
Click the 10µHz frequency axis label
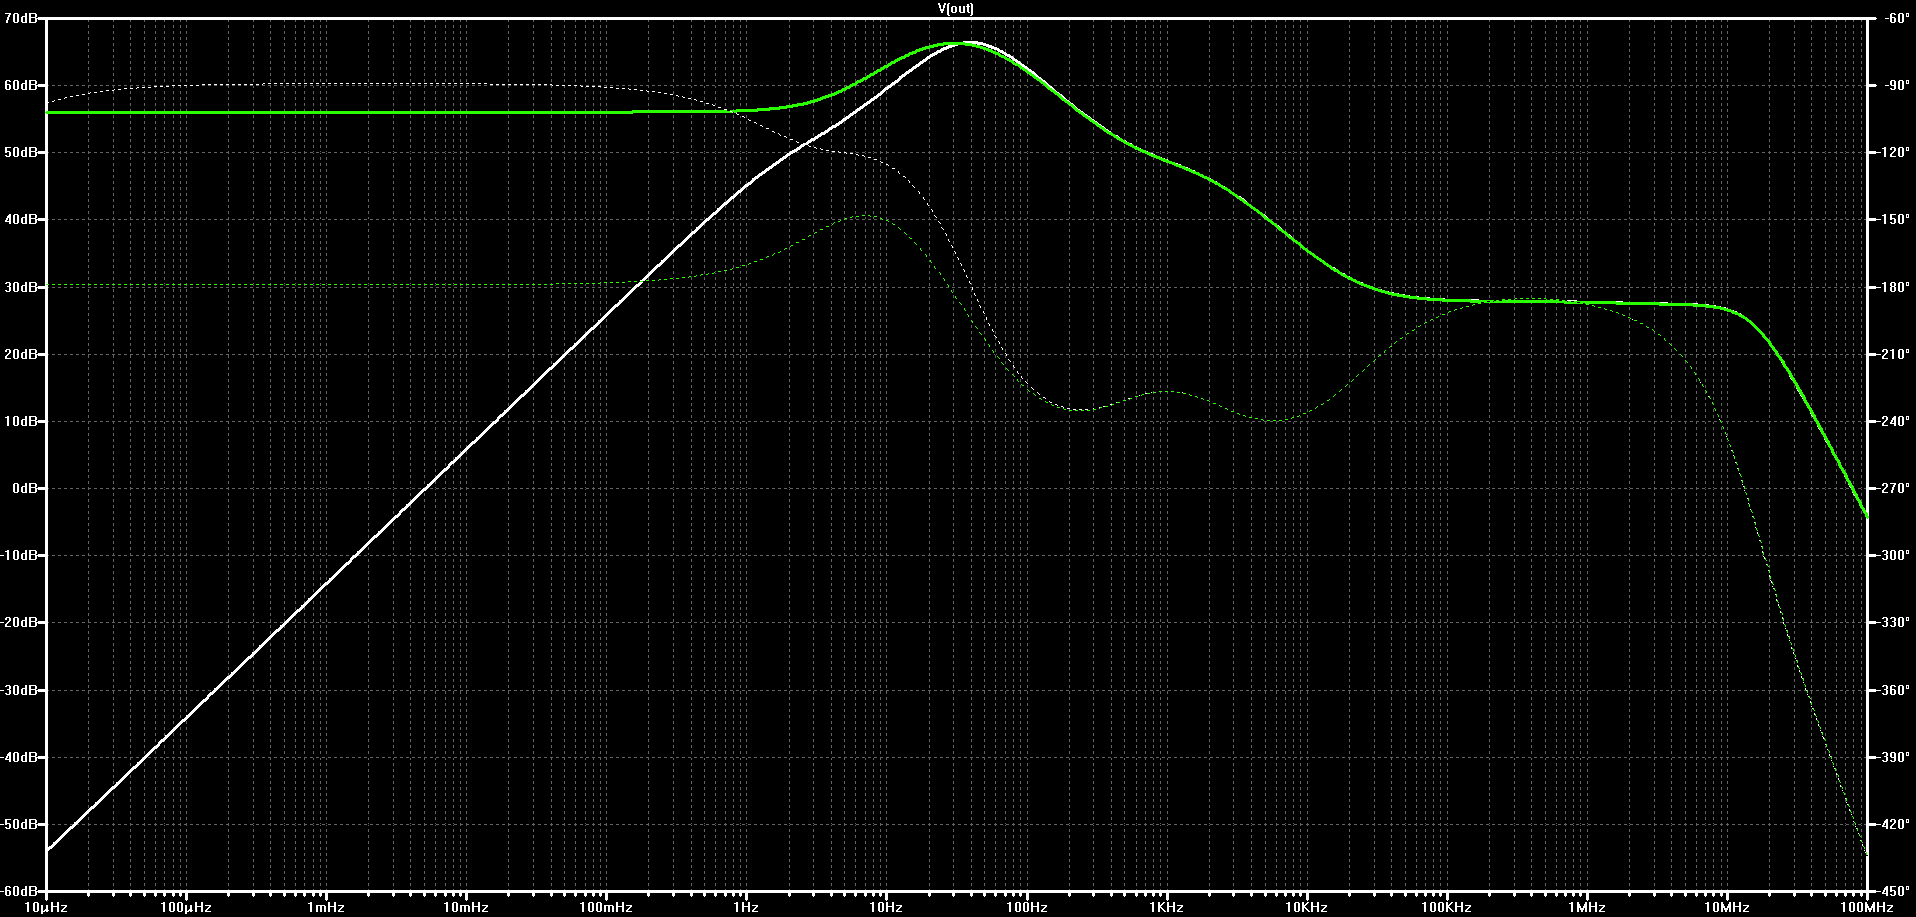(x=46, y=907)
